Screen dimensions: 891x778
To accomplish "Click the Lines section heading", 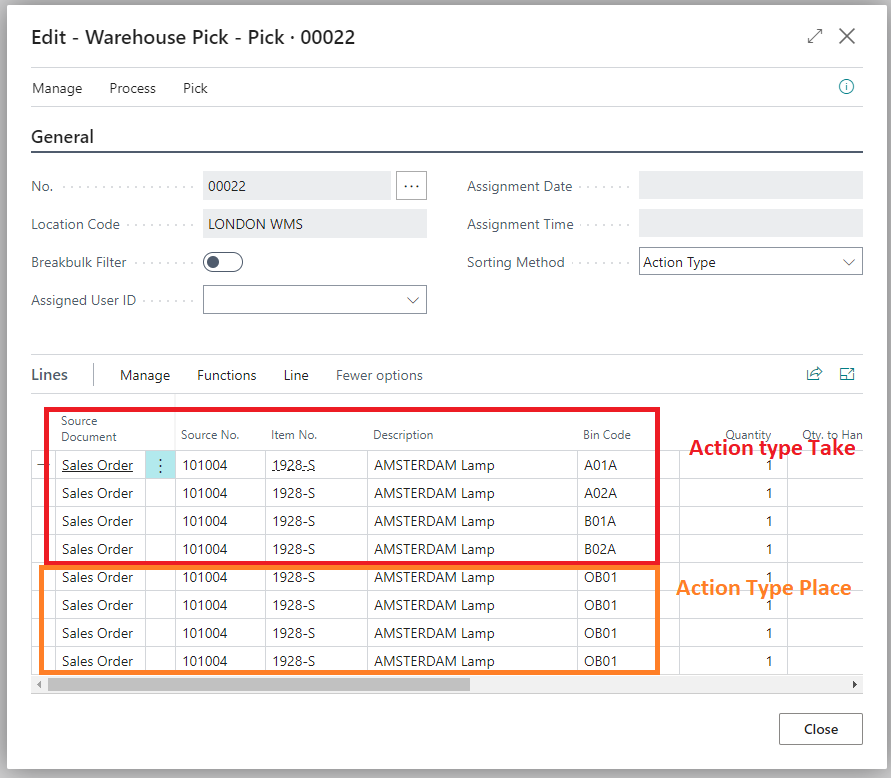I will click(x=49, y=375).
